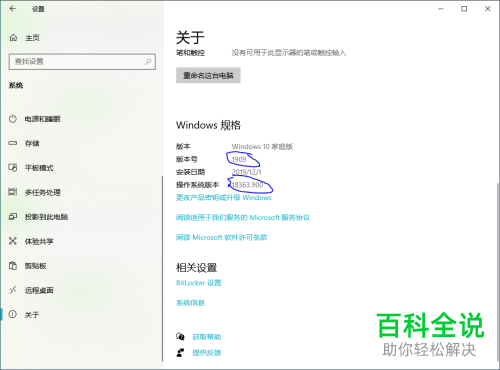This screenshot has height=370, width=500.
Task: Select the 平板模式 tablet mode icon
Action: [x=13, y=168]
